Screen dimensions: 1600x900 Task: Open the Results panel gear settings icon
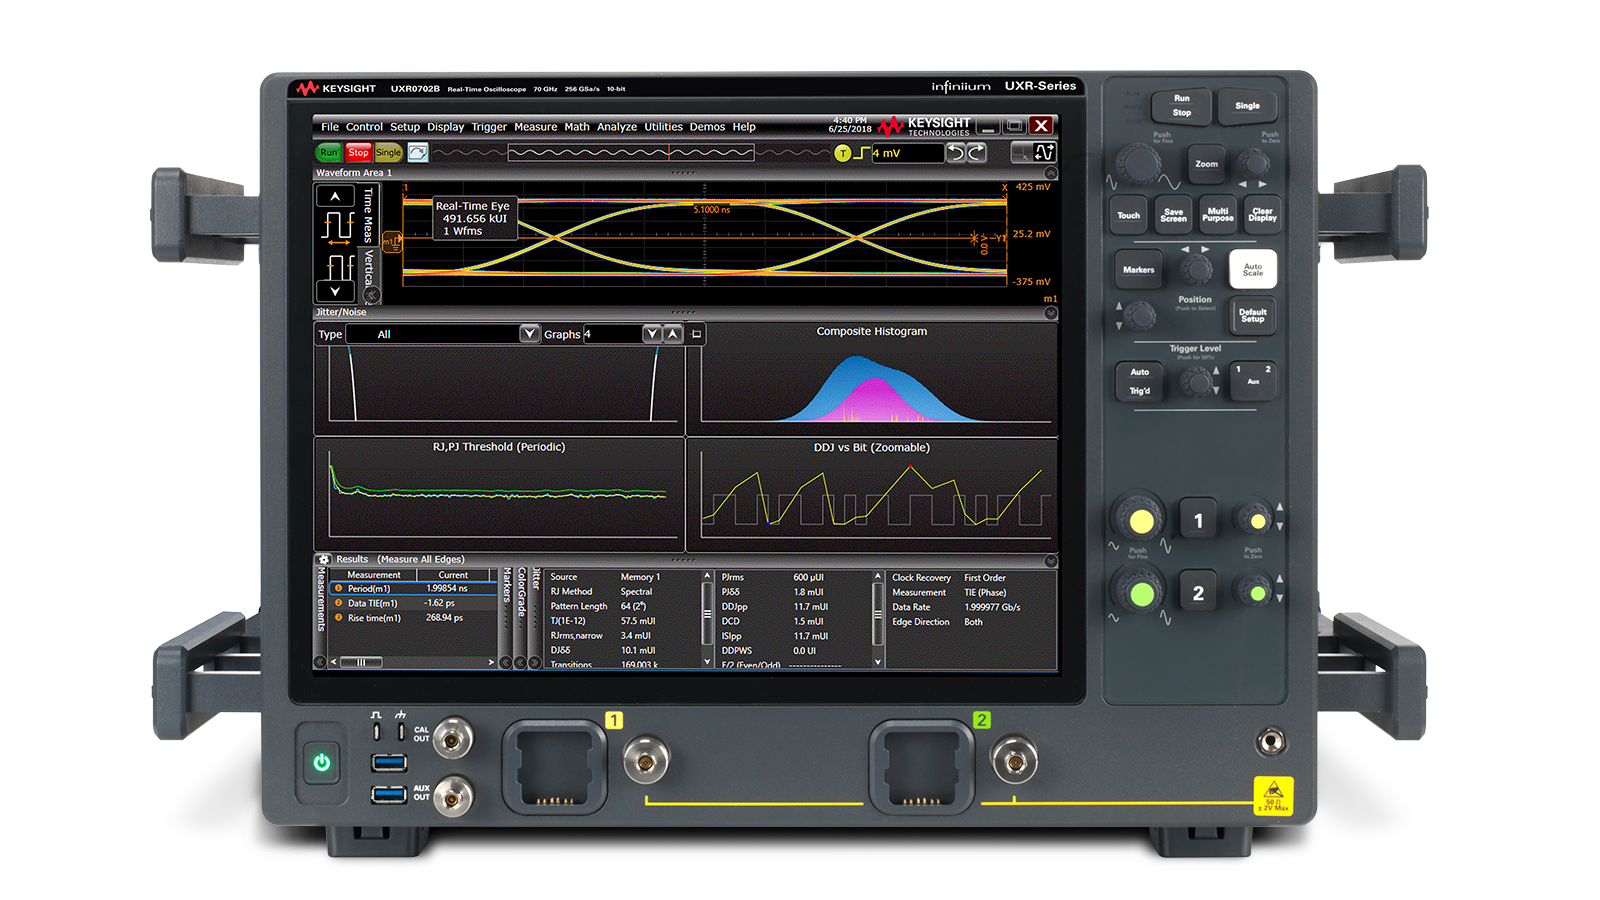pyautogui.click(x=323, y=560)
